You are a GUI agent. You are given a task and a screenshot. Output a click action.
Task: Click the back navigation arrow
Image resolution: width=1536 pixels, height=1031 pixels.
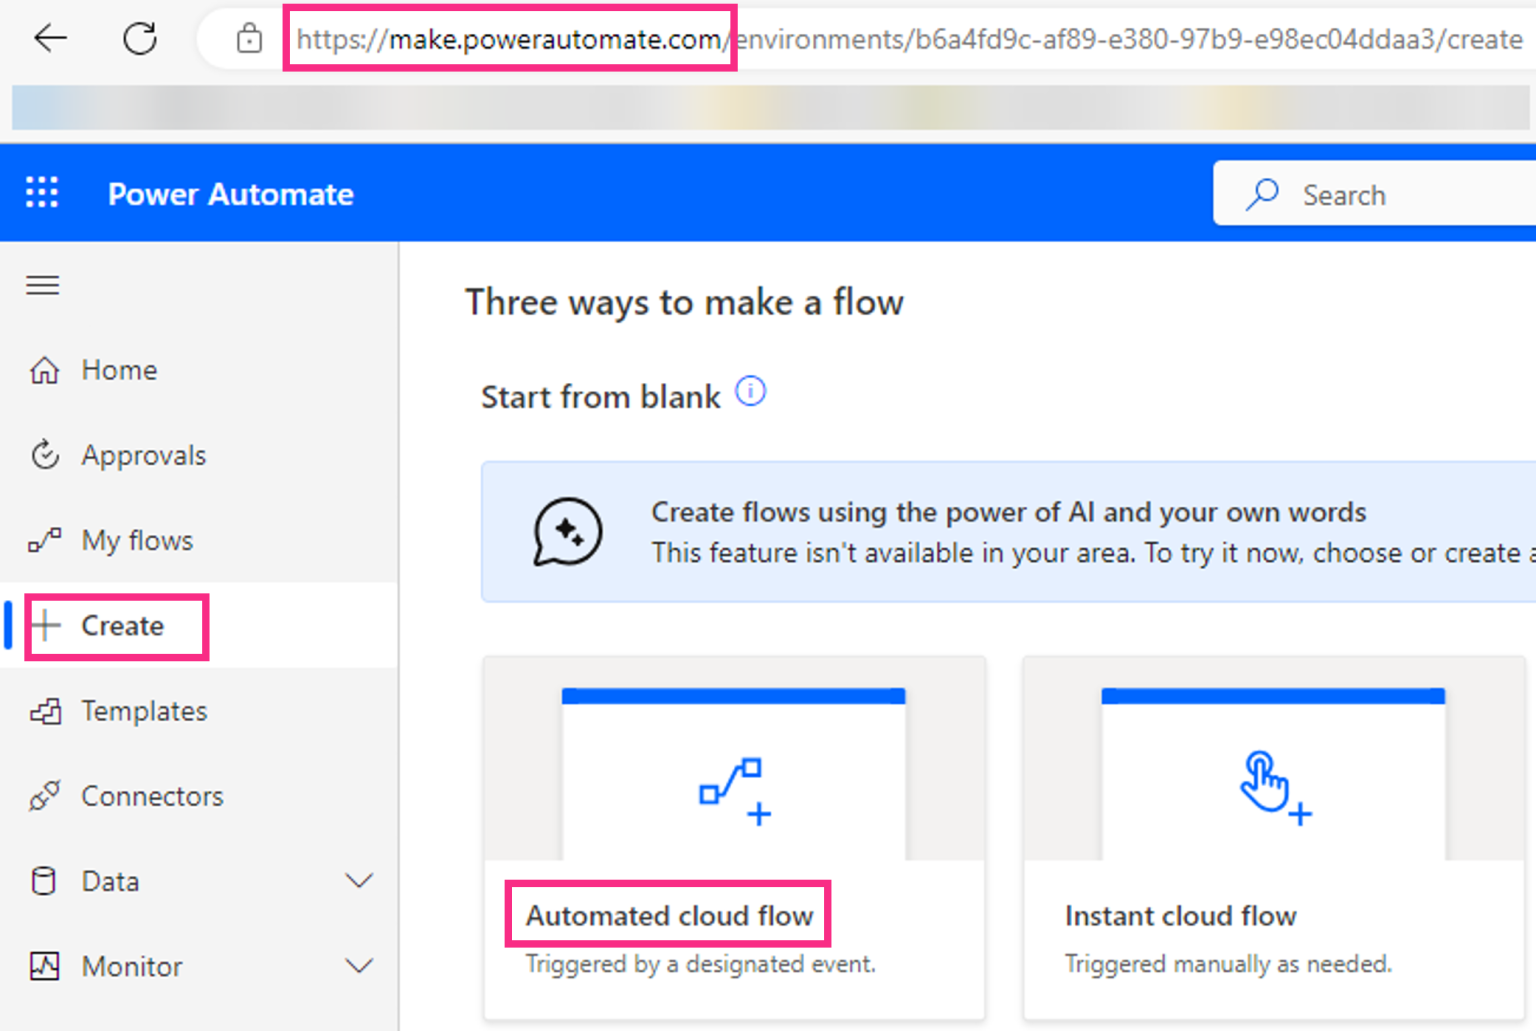(x=50, y=38)
